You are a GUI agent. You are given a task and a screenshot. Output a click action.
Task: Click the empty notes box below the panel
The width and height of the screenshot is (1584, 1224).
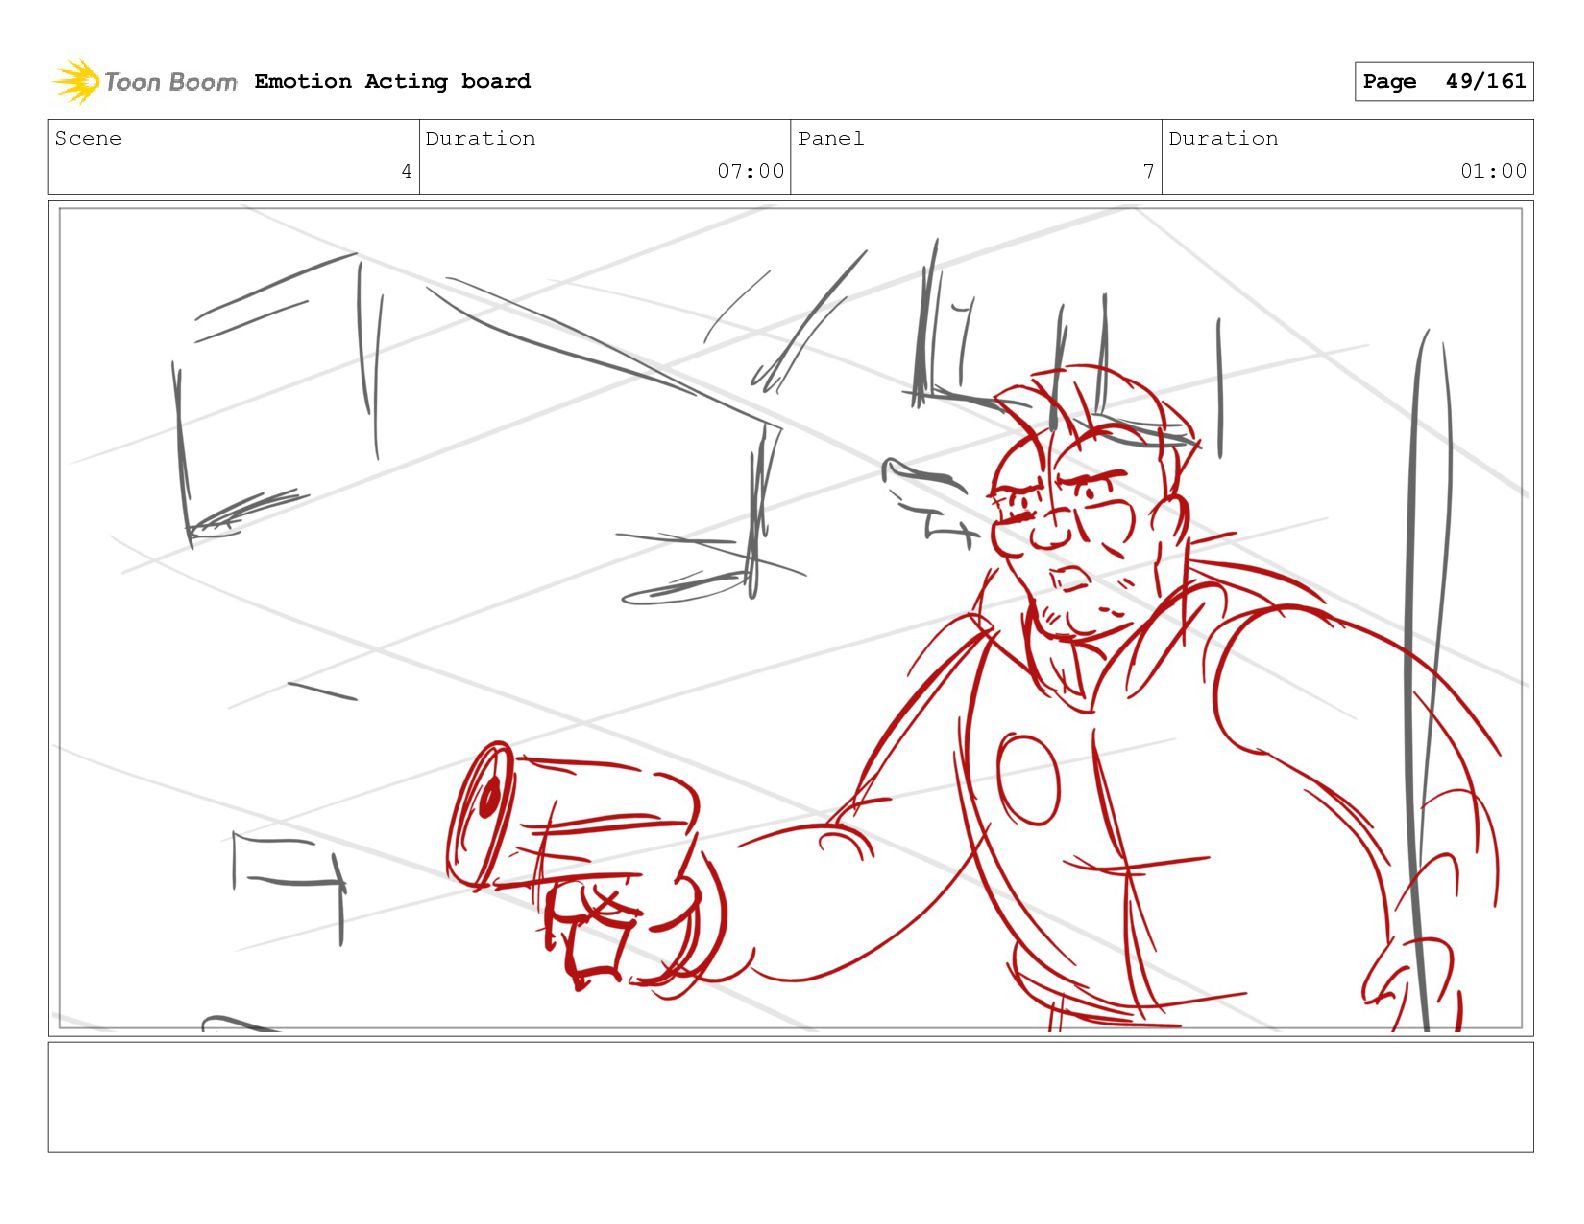point(790,1097)
